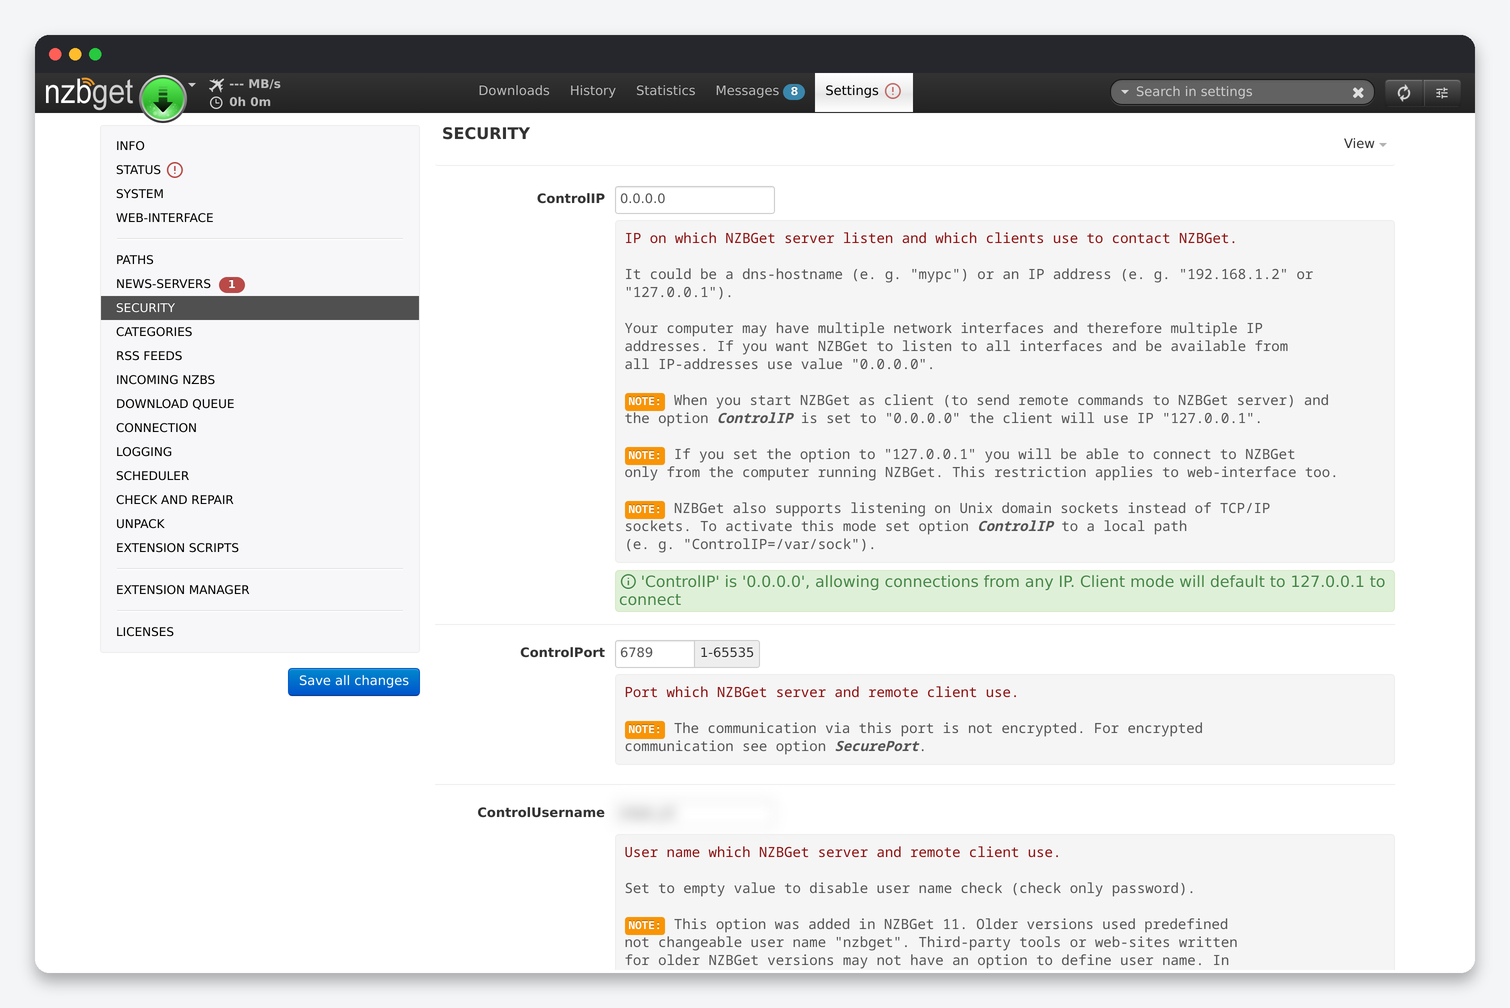Click the --- MB/s speed readout
The width and height of the screenshot is (1510, 1008).
coord(255,84)
